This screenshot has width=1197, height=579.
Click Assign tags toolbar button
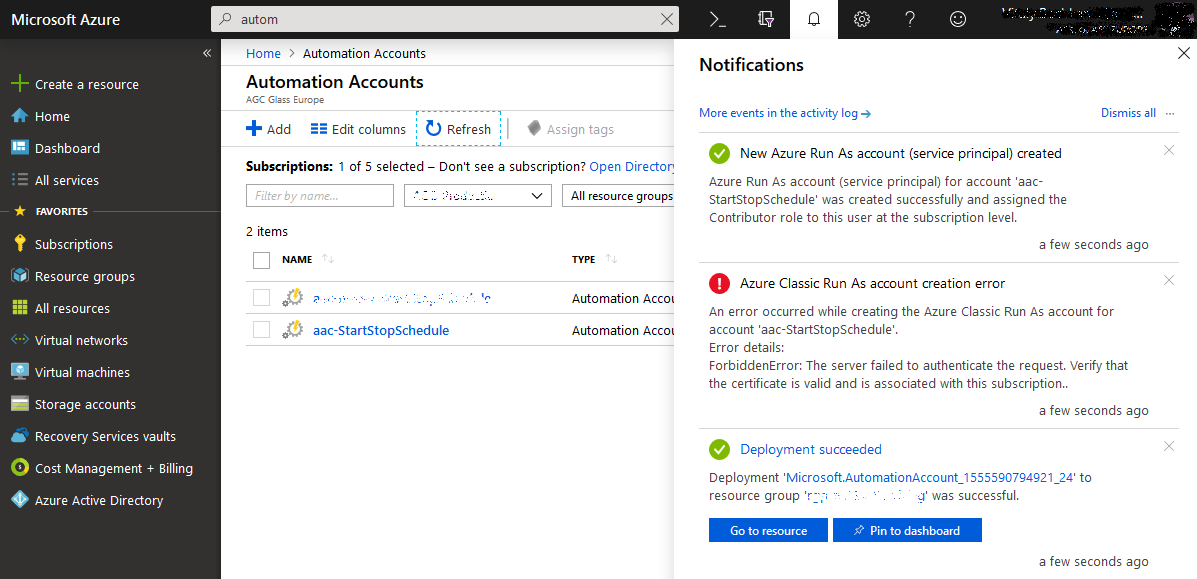(x=570, y=129)
